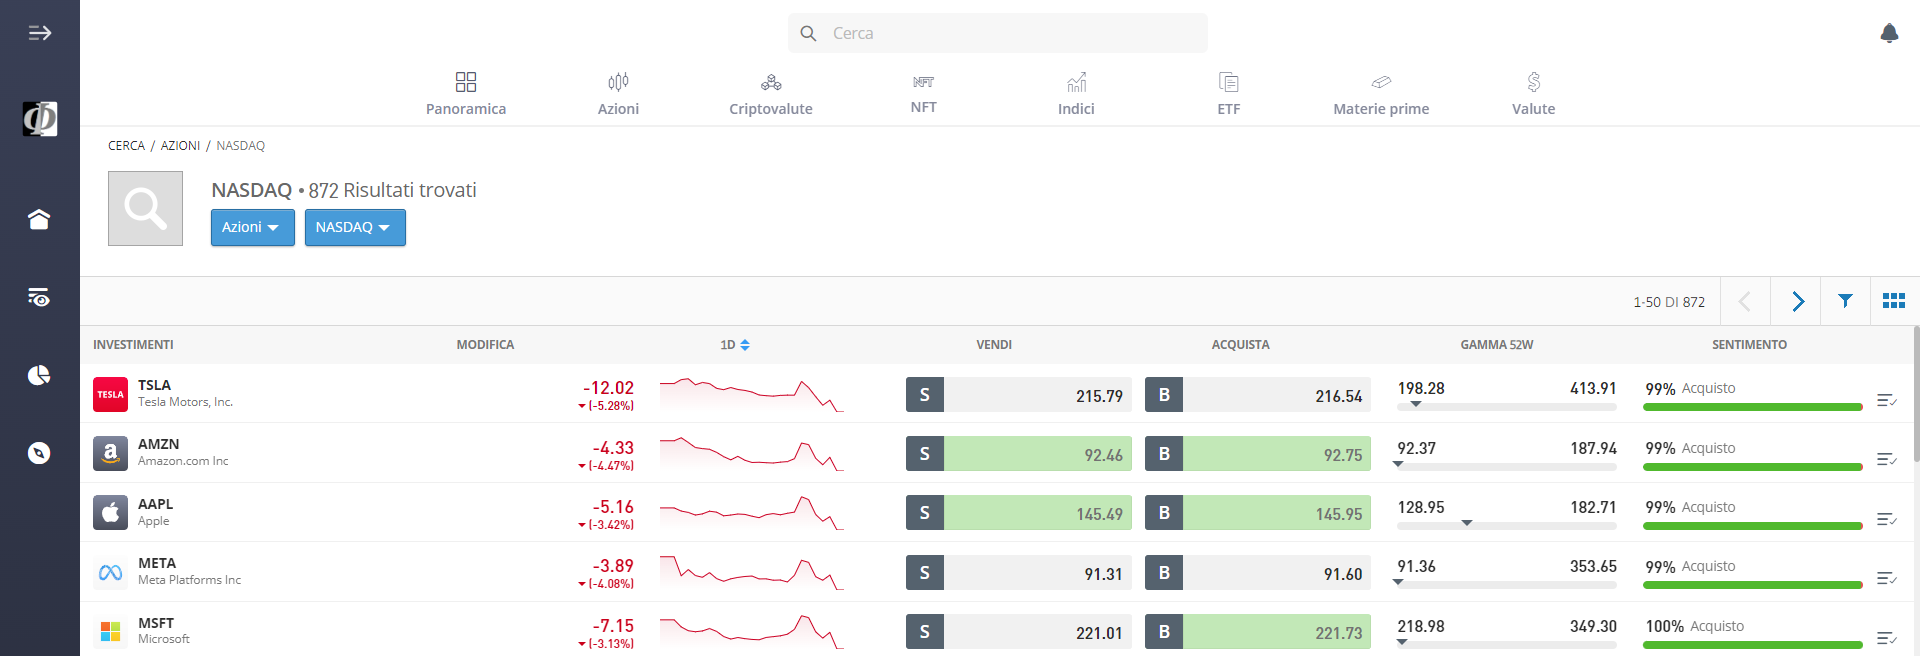
Task: Add TSLA to watchlist via list icon
Action: point(1887,400)
